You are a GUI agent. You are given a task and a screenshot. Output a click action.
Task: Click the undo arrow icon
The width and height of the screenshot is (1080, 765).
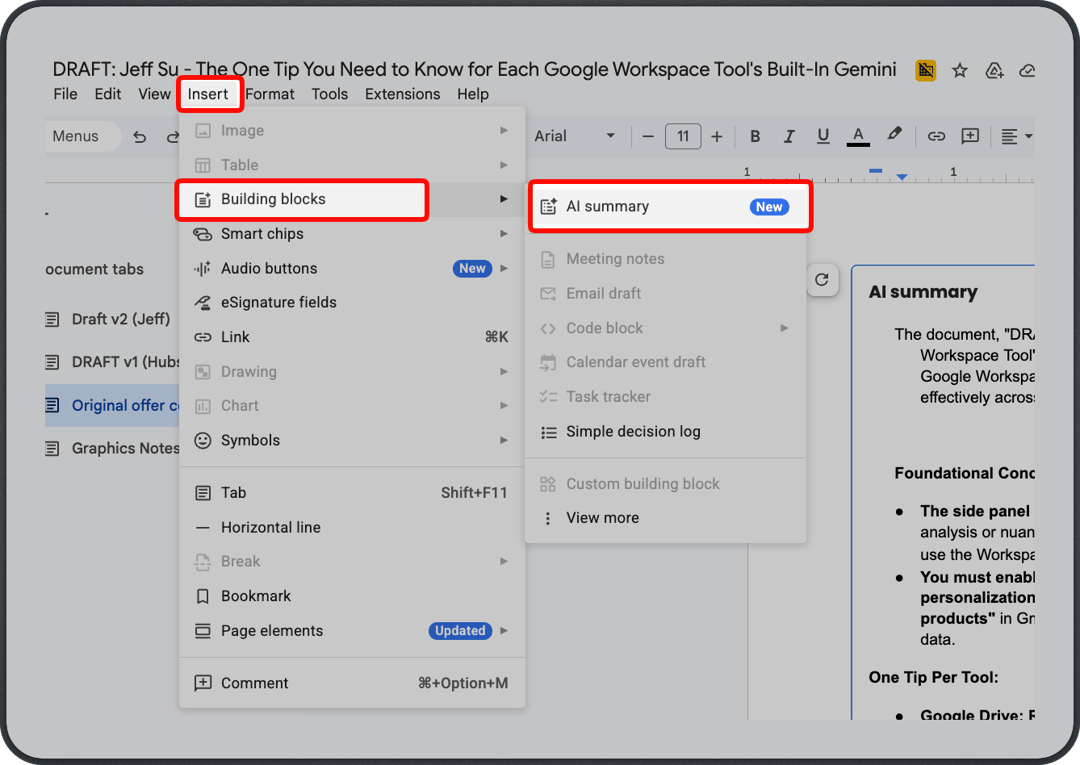140,136
